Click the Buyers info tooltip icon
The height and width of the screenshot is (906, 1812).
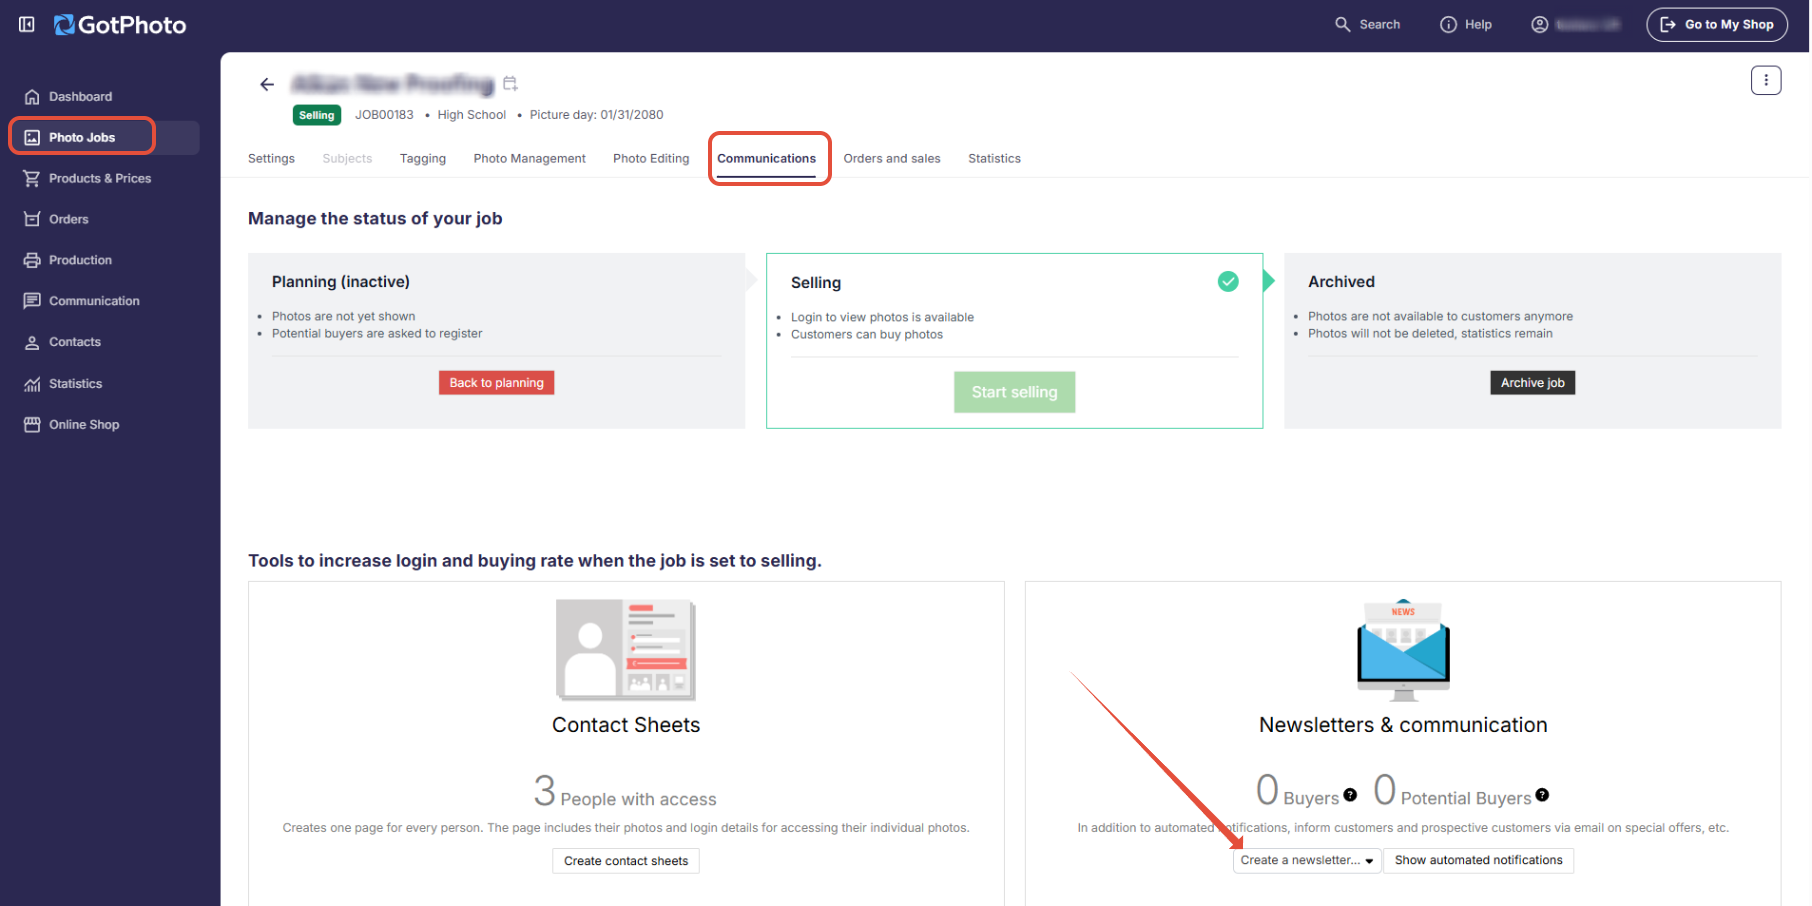[1350, 795]
